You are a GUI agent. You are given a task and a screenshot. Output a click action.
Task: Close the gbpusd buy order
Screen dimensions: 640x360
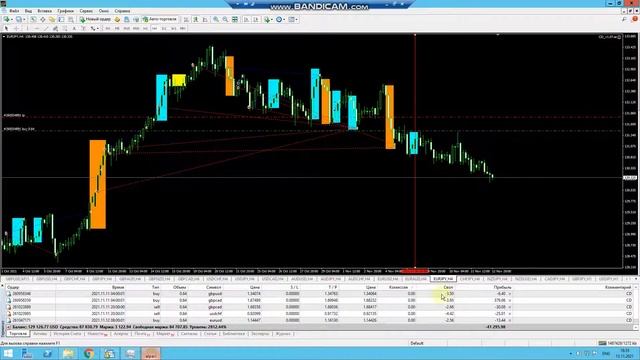tap(509, 293)
